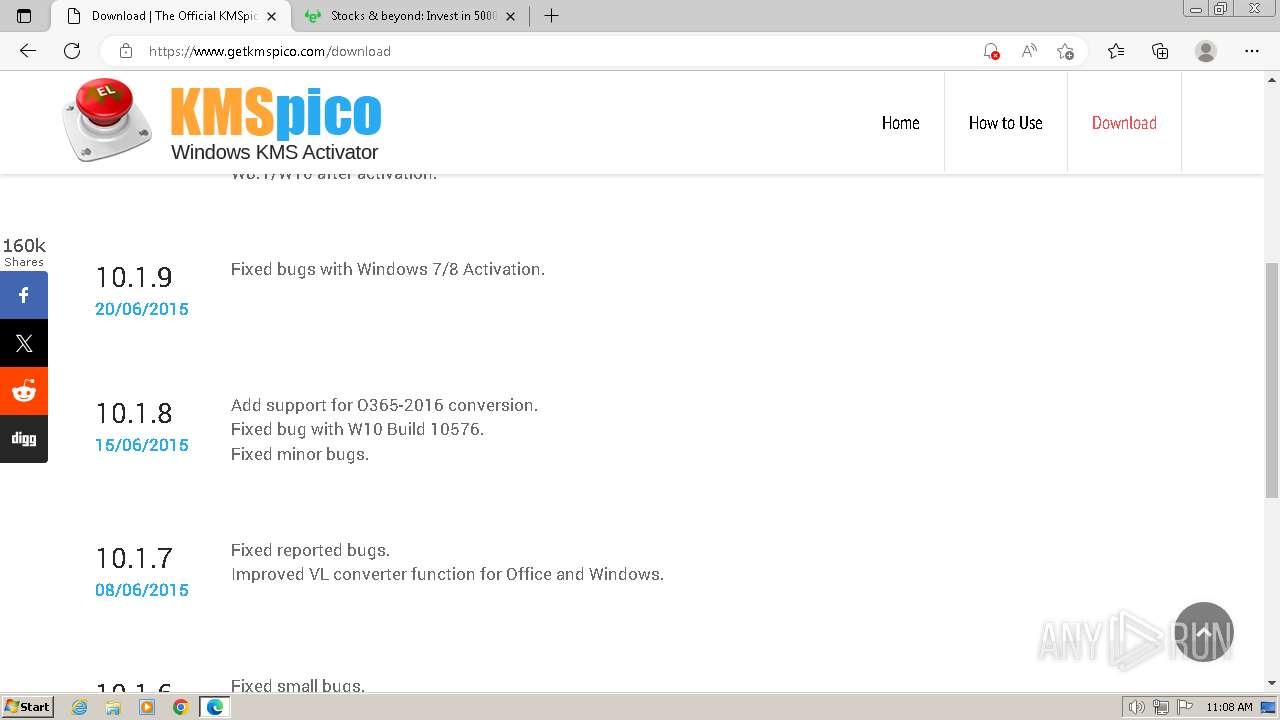
Task: Click the network tray icon
Action: [1161, 707]
